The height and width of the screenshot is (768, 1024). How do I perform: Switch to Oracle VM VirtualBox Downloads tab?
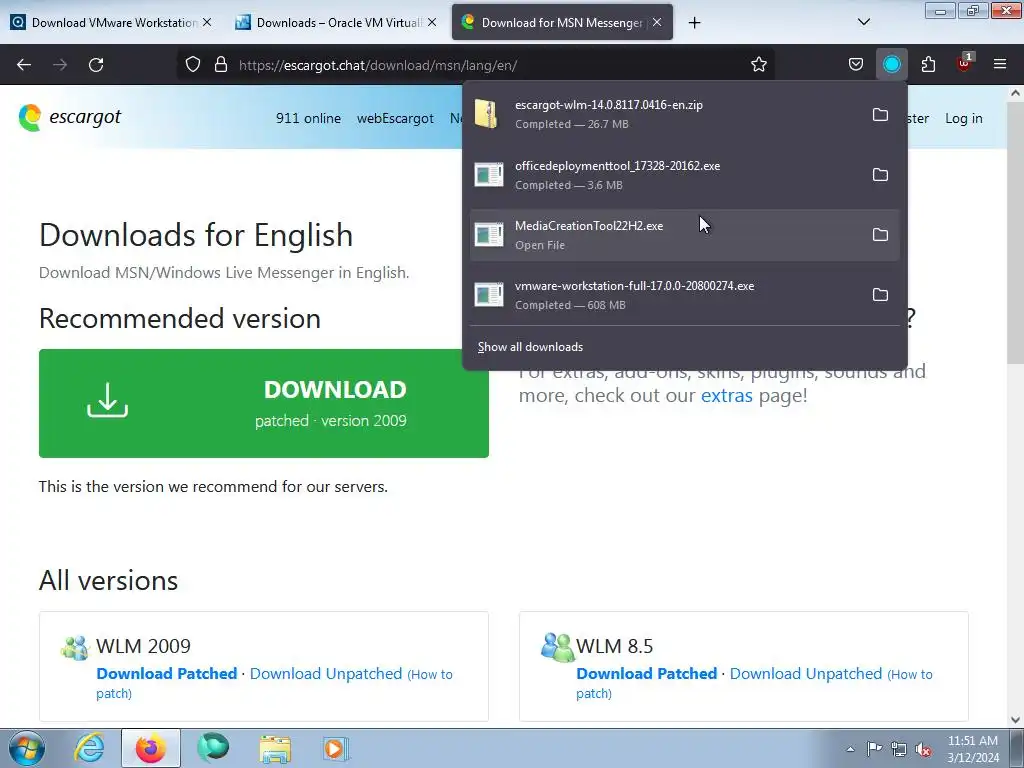pyautogui.click(x=336, y=22)
